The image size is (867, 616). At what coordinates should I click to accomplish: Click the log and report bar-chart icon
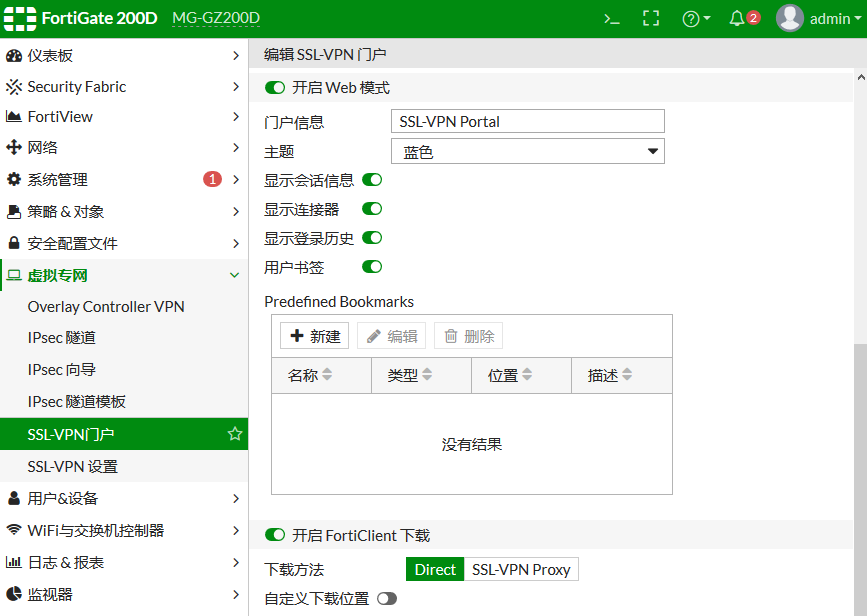(13, 562)
